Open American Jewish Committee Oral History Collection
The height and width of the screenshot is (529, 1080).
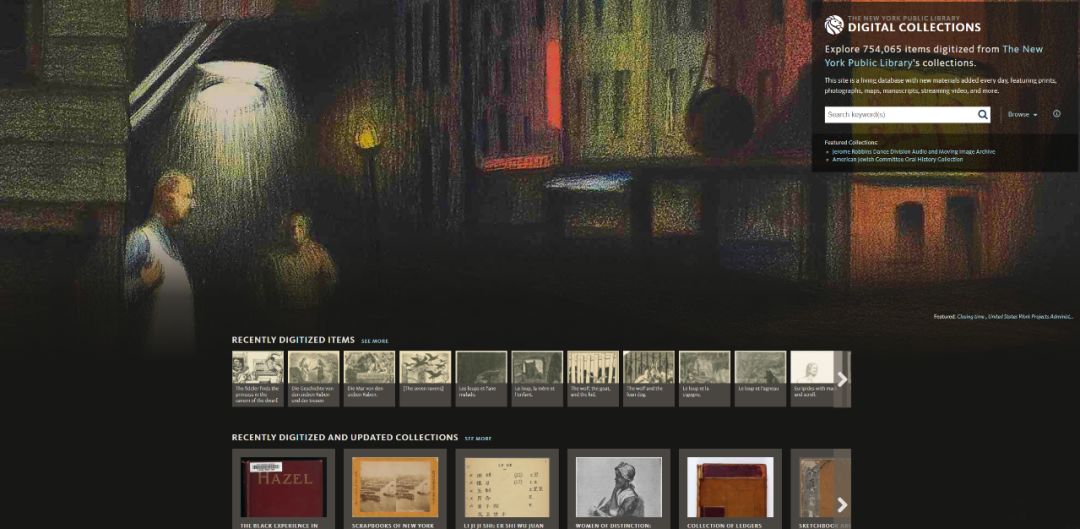pos(897,159)
